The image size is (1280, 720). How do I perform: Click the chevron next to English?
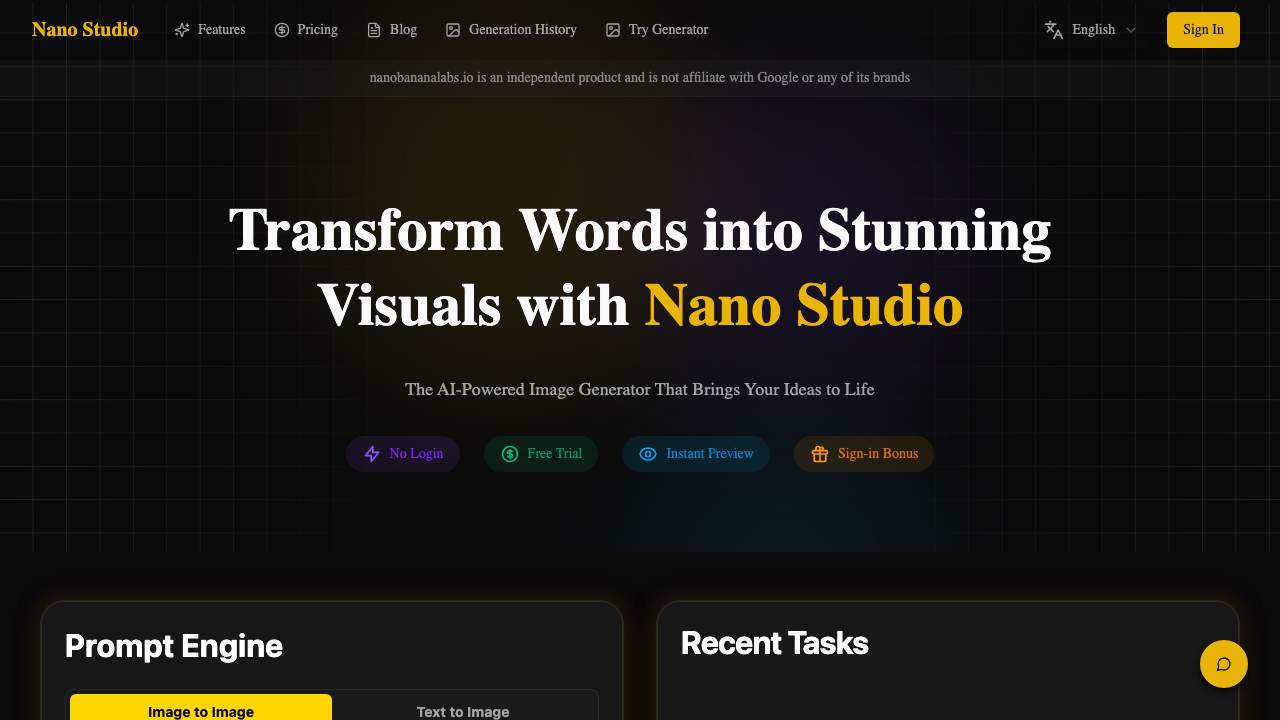[1131, 30]
